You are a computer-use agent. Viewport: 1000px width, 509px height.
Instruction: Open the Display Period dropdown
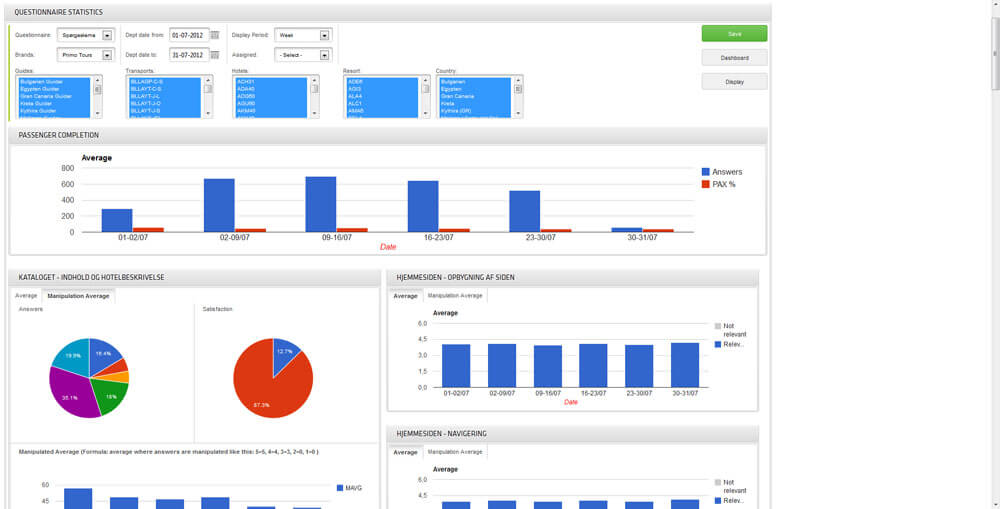[x=303, y=35]
